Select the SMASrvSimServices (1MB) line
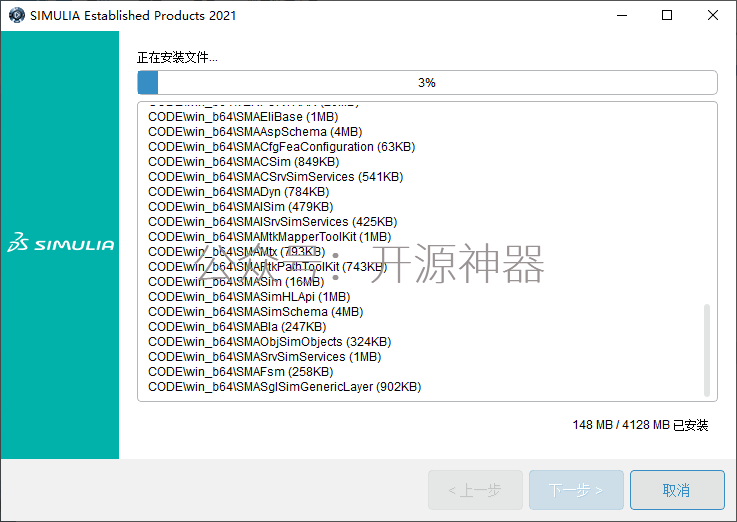Screen dimensions: 737x522 265,357
